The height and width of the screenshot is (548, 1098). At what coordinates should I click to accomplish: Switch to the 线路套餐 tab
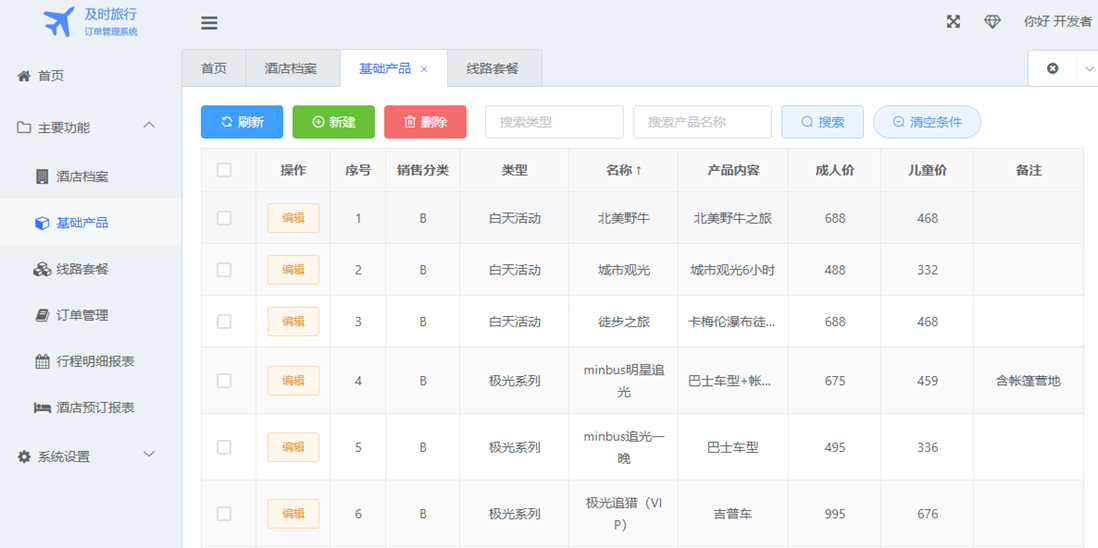point(493,69)
